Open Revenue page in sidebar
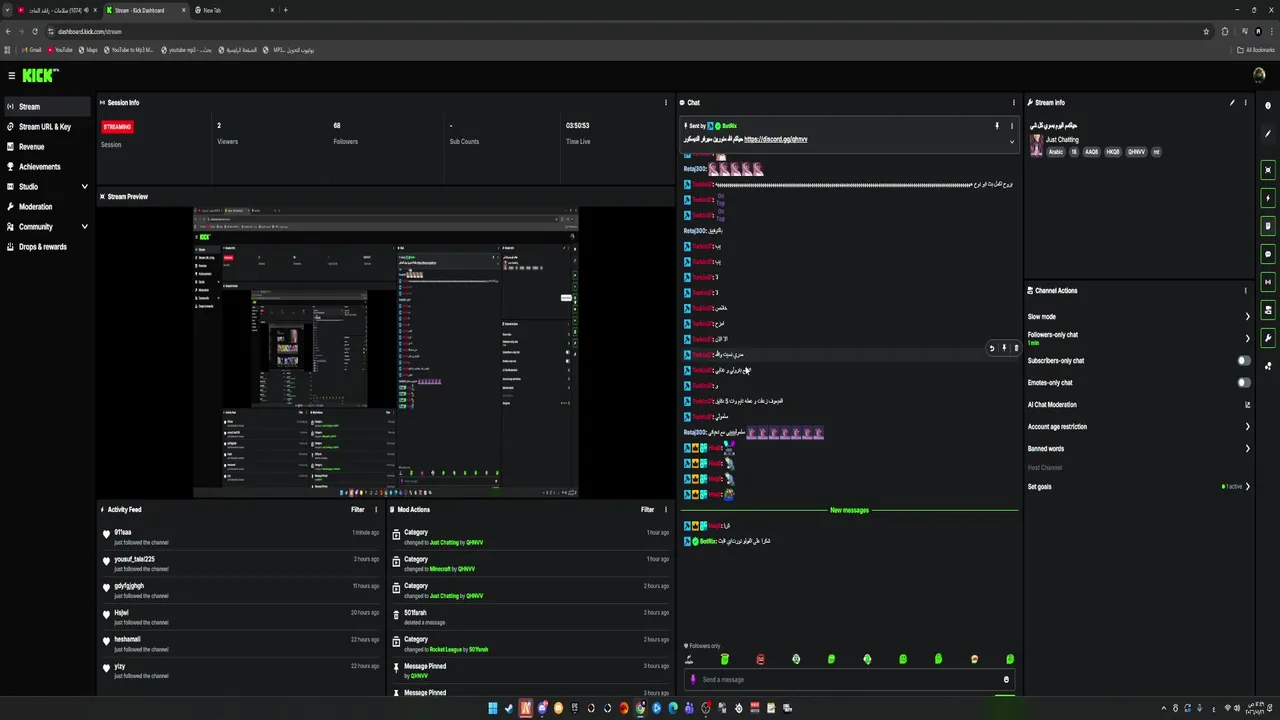1280x720 pixels. 46,146
